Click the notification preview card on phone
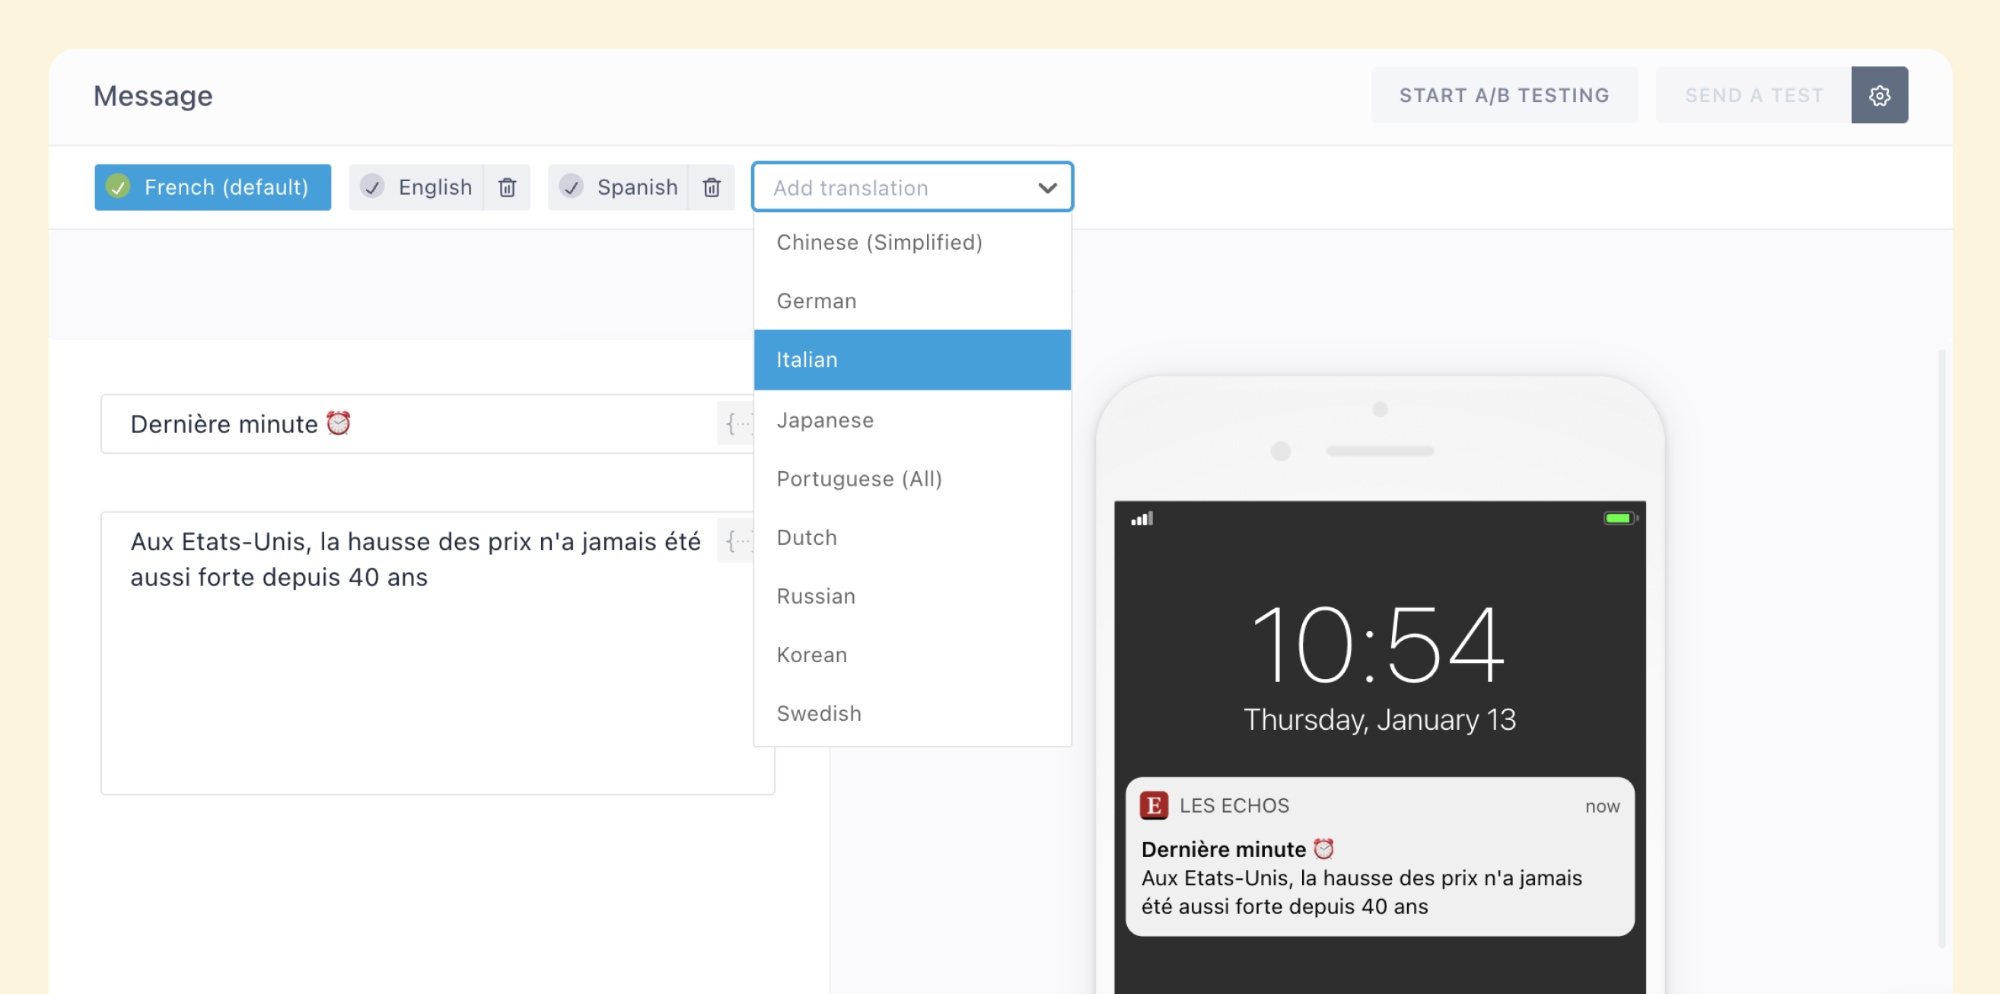 pos(1380,857)
